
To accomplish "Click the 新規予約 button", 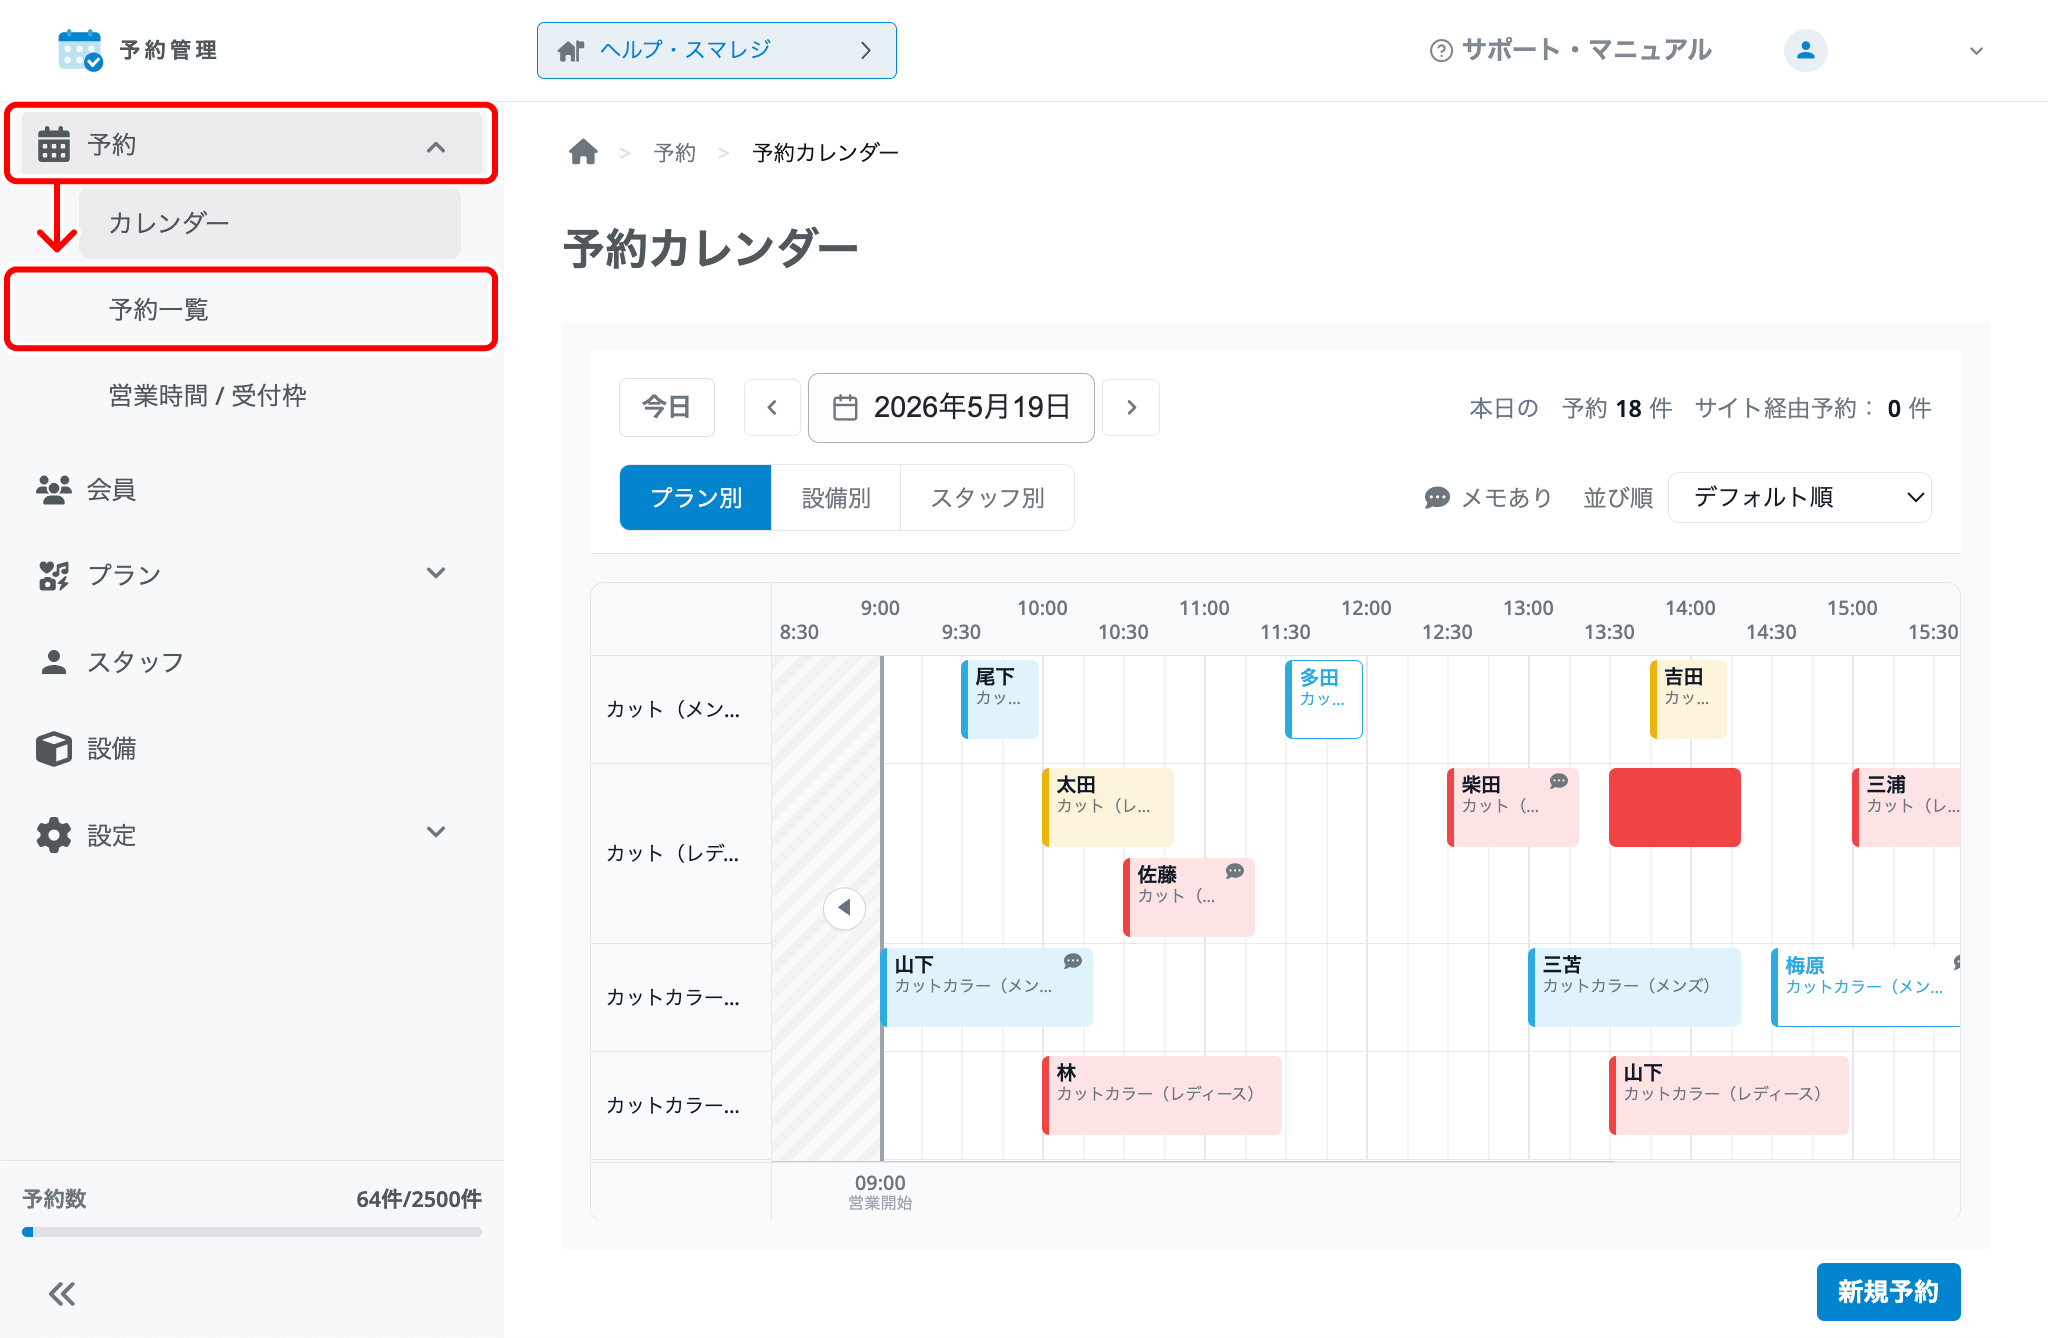I will [x=1888, y=1292].
